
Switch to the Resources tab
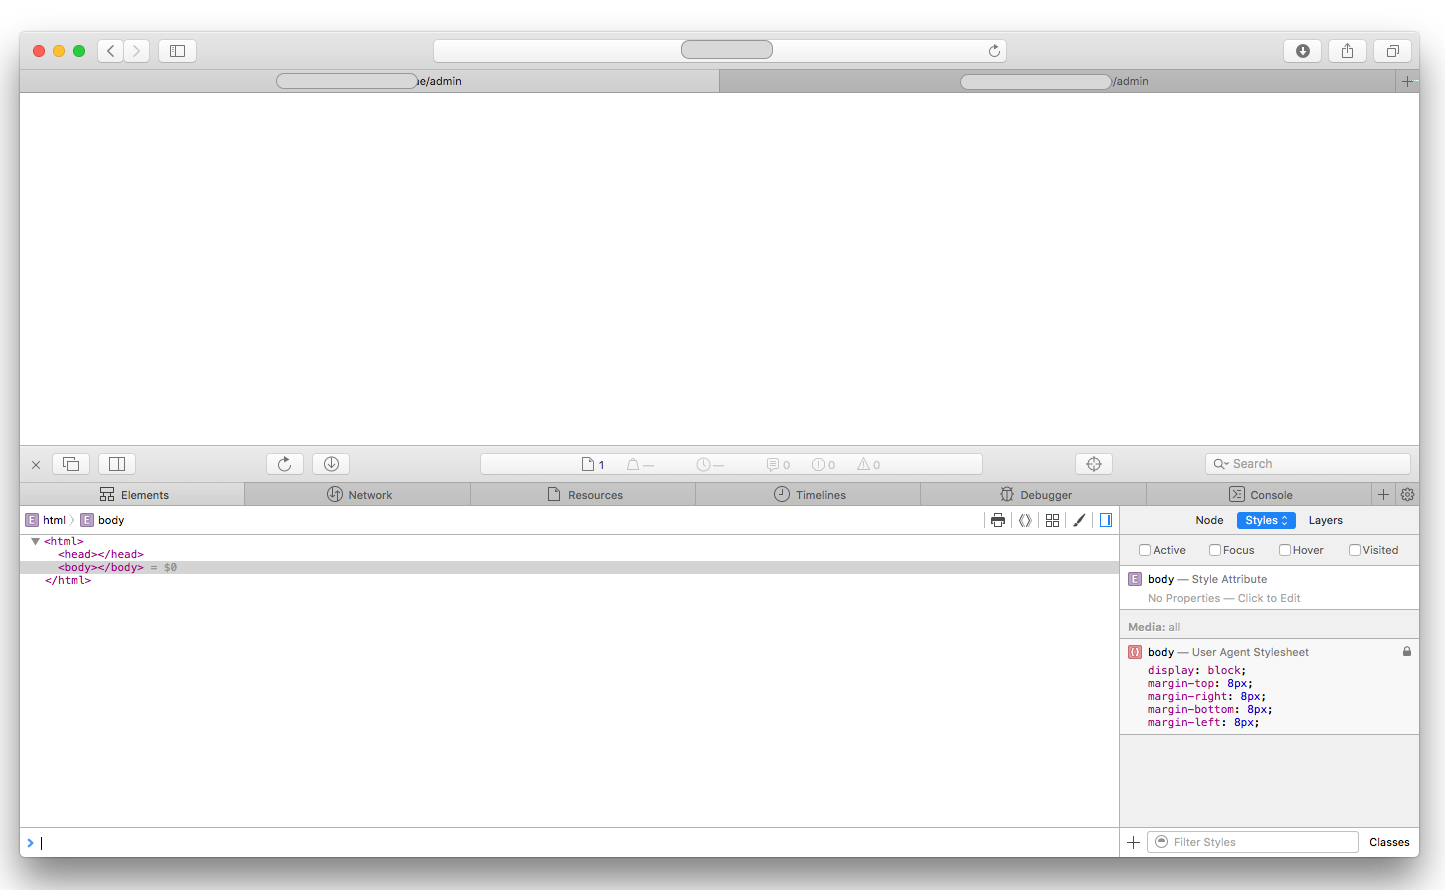click(583, 494)
